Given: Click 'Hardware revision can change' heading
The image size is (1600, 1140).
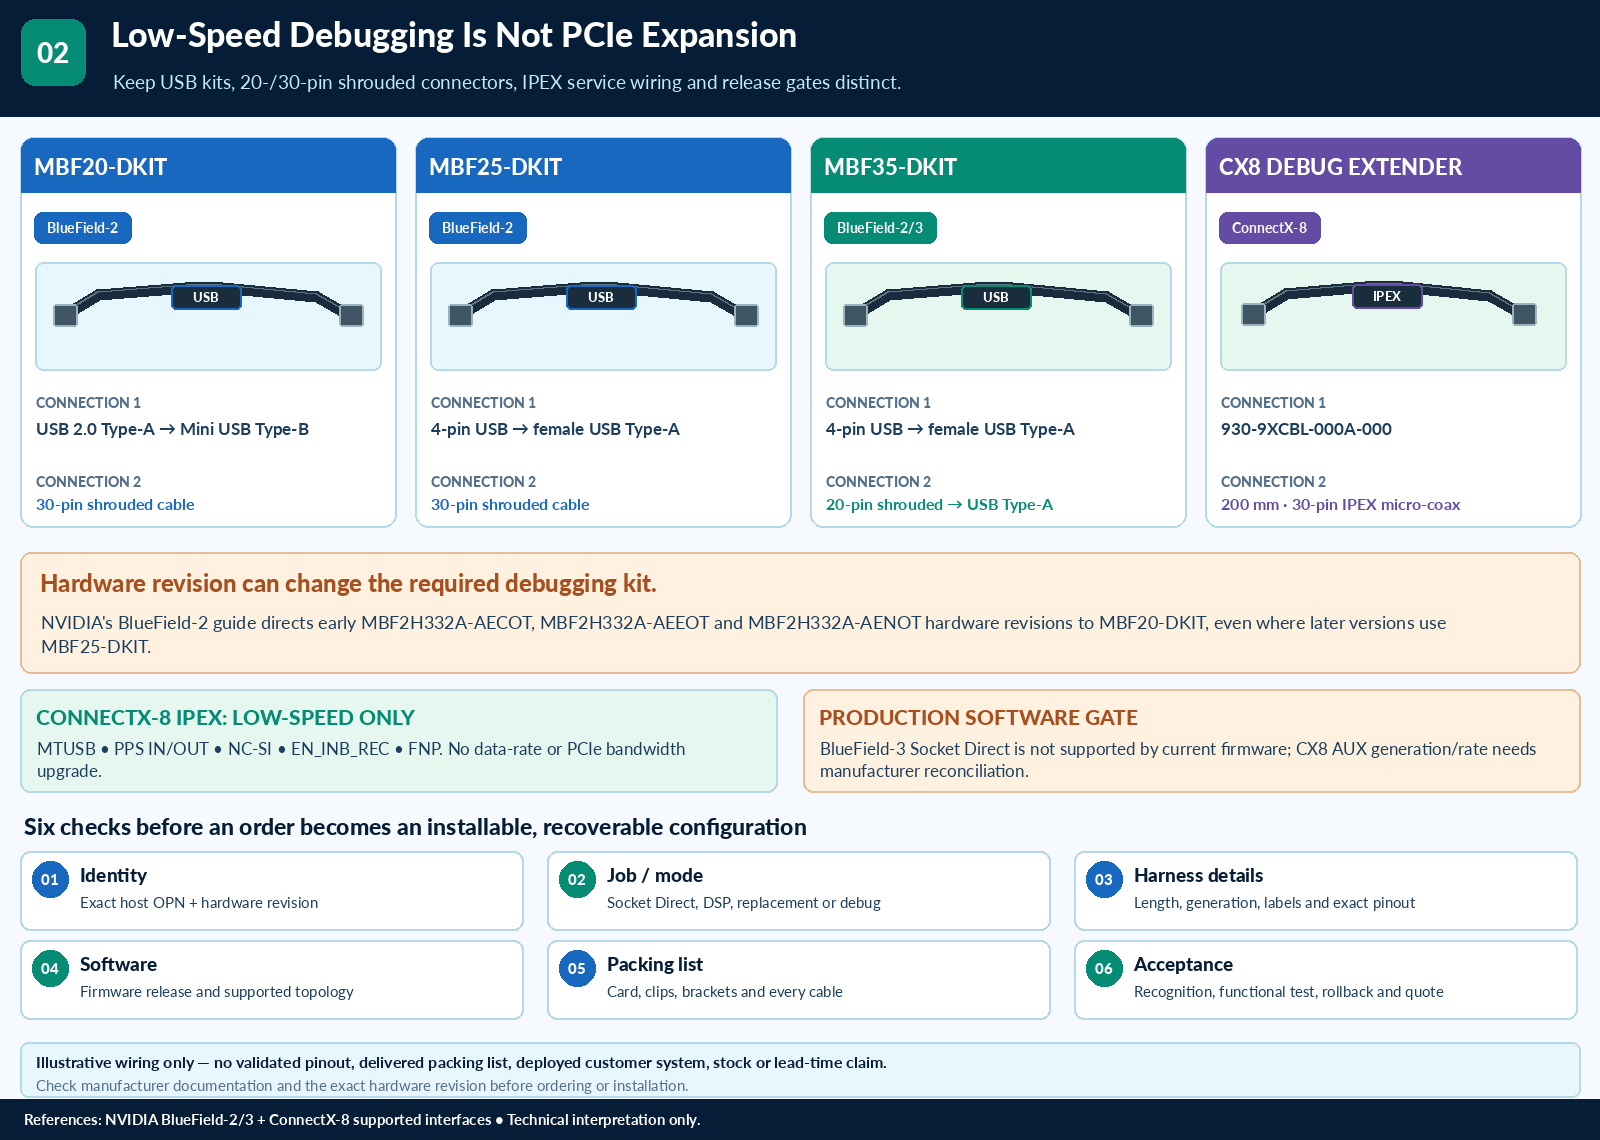Looking at the screenshot, I should click(348, 583).
